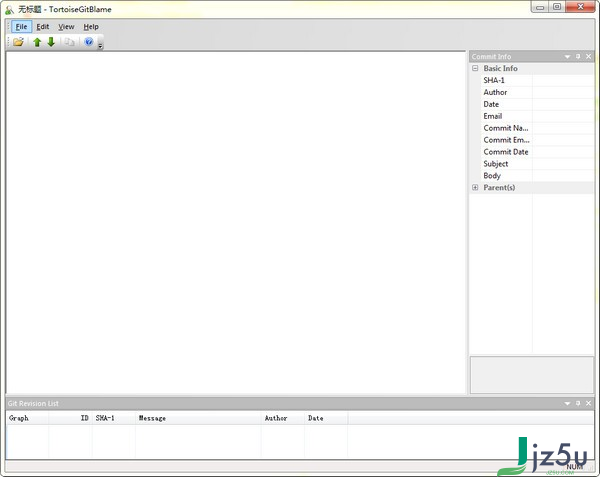Screen dimensions: 600x477
Task: Click the property description box below Commit Info
Action: tap(532, 375)
